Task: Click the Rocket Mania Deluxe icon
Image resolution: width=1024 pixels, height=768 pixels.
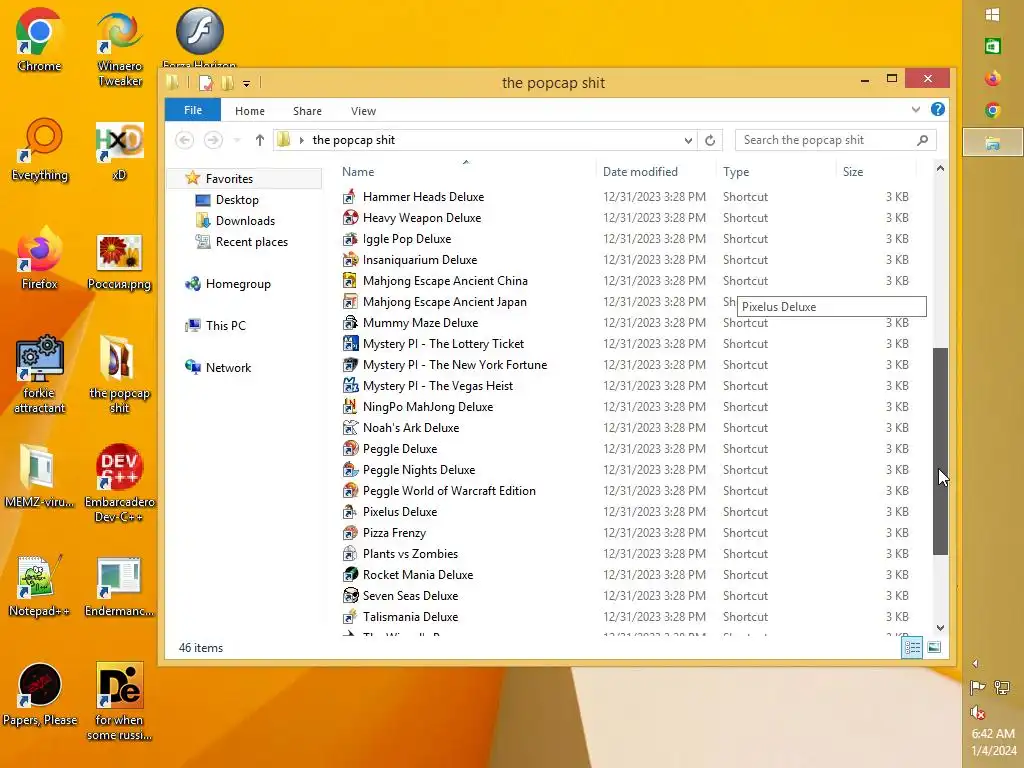Action: tap(350, 575)
